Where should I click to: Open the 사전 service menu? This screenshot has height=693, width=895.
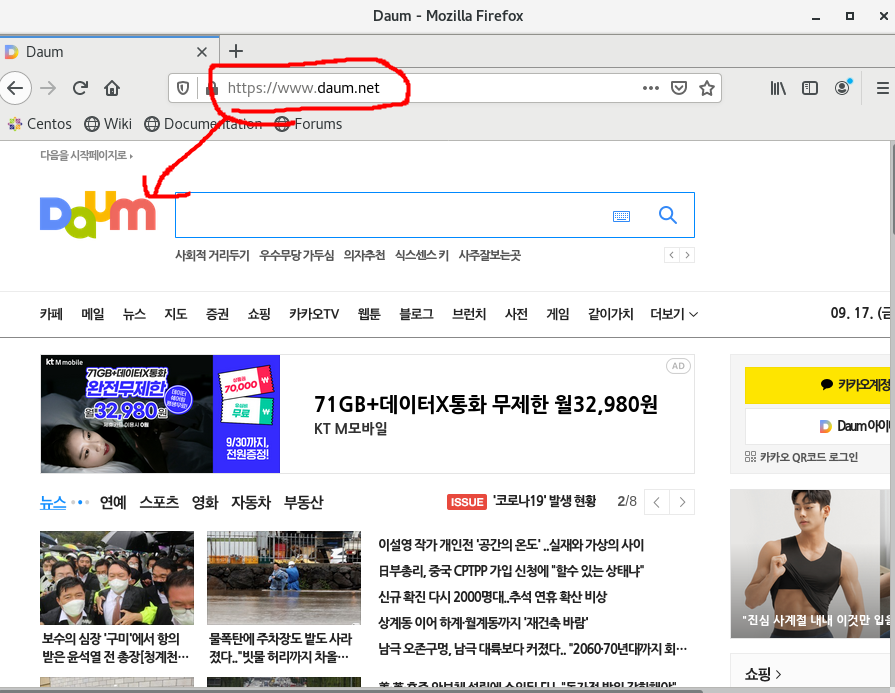click(x=517, y=314)
